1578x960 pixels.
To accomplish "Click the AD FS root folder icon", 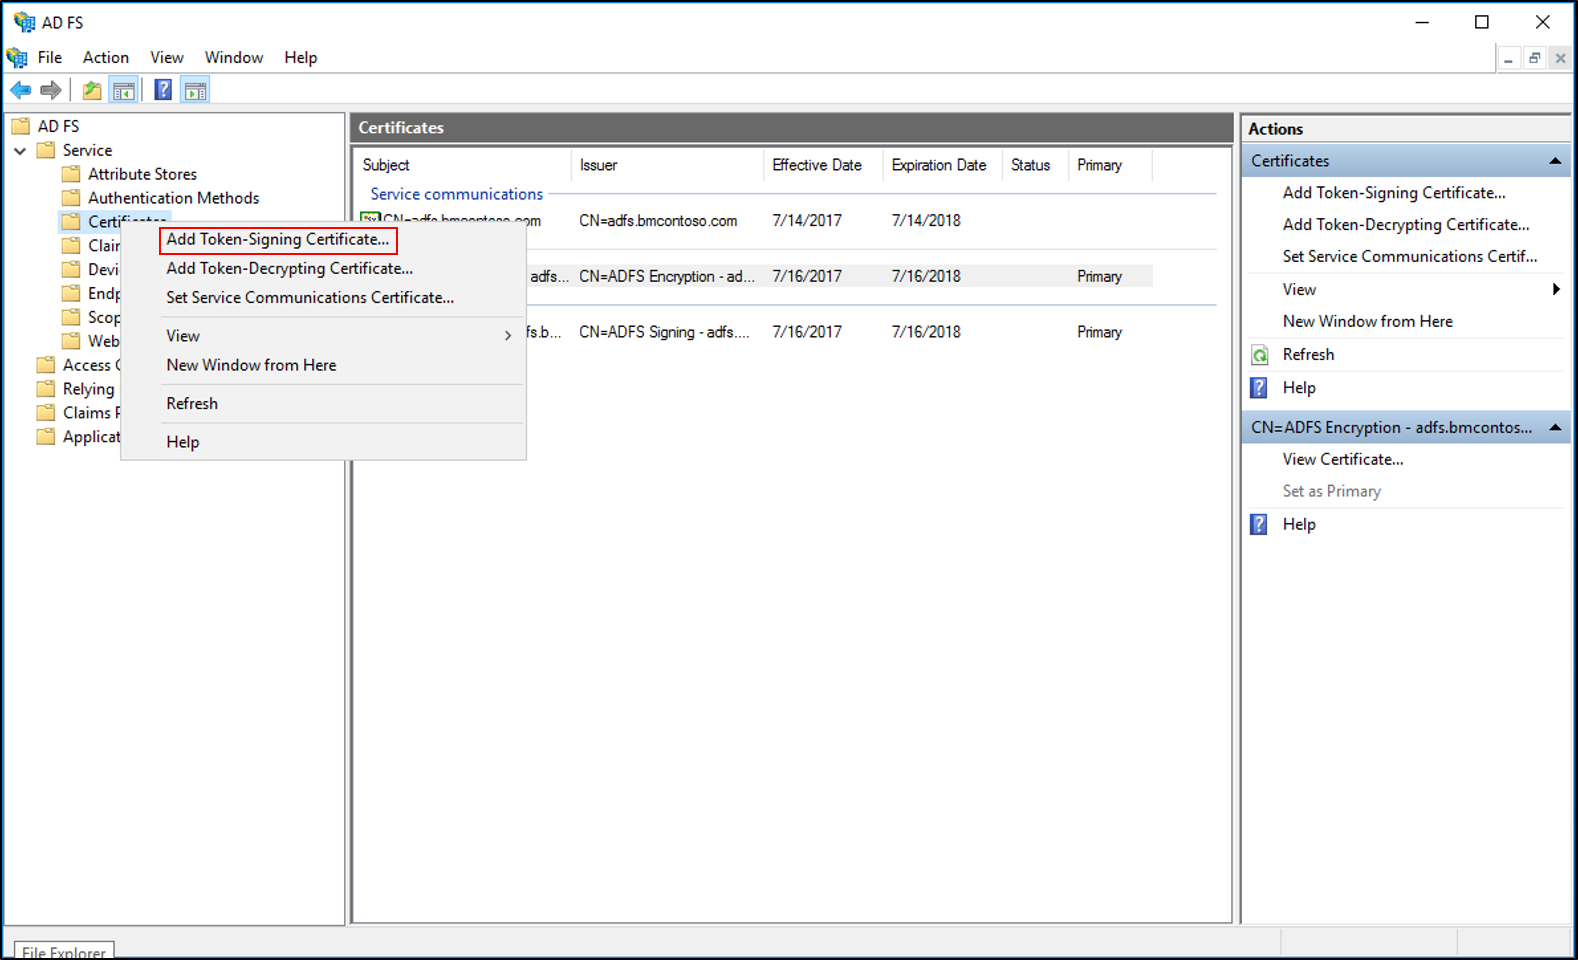I will 20,126.
